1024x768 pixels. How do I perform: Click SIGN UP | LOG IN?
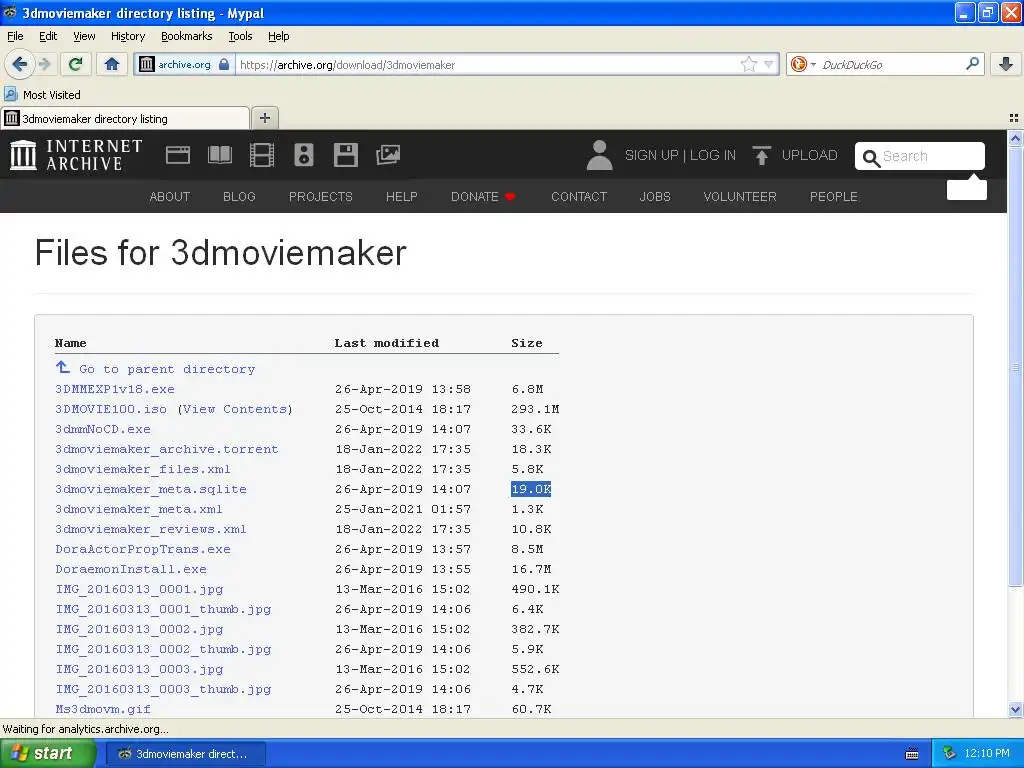coord(680,155)
